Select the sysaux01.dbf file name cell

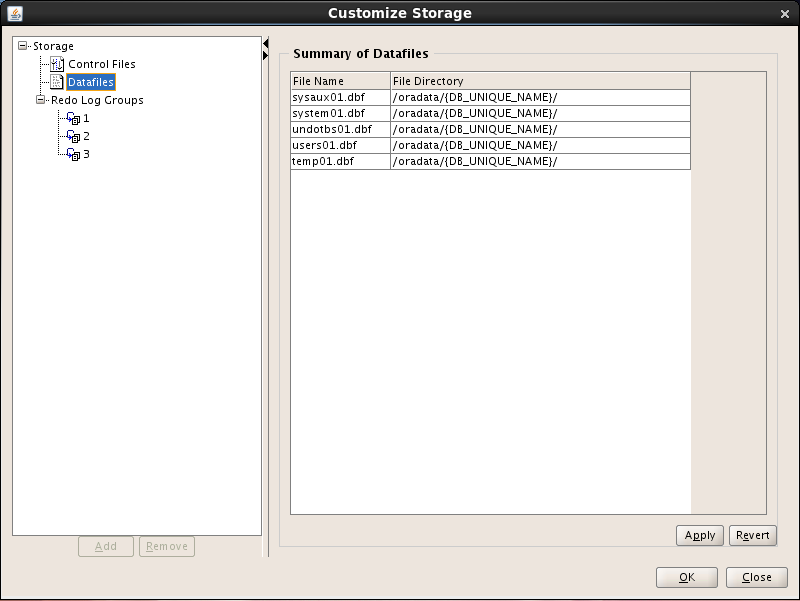coord(340,97)
